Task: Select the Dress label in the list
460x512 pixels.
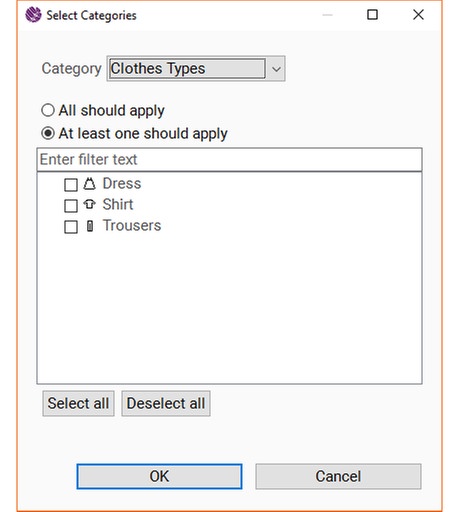Action: coord(122,184)
